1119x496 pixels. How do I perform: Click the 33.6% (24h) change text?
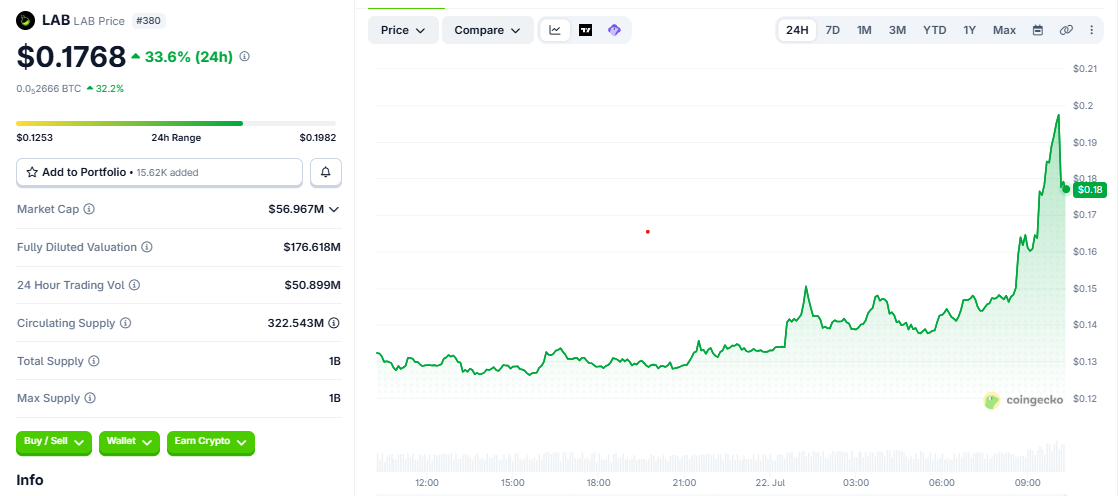point(188,56)
